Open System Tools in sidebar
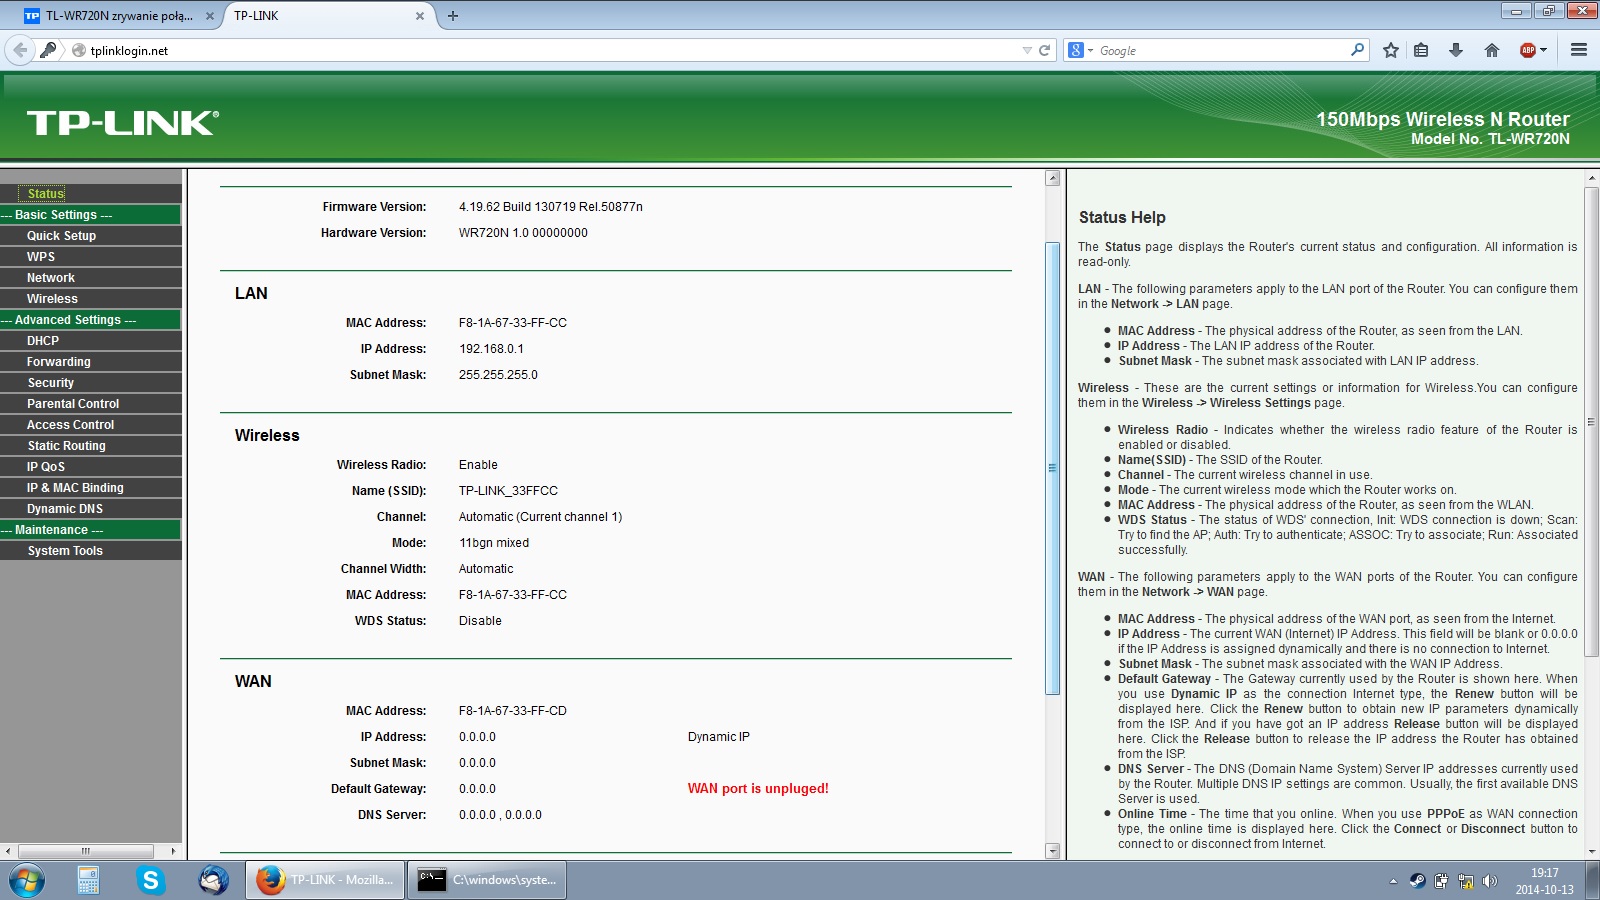Image resolution: width=1600 pixels, height=900 pixels. point(65,551)
